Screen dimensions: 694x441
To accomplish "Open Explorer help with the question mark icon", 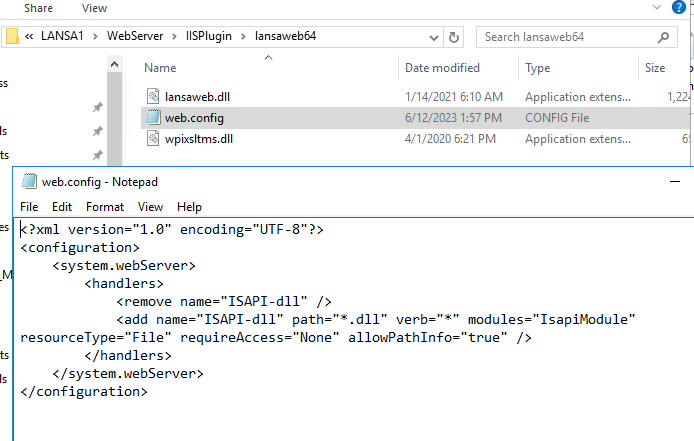I will pos(679,7).
